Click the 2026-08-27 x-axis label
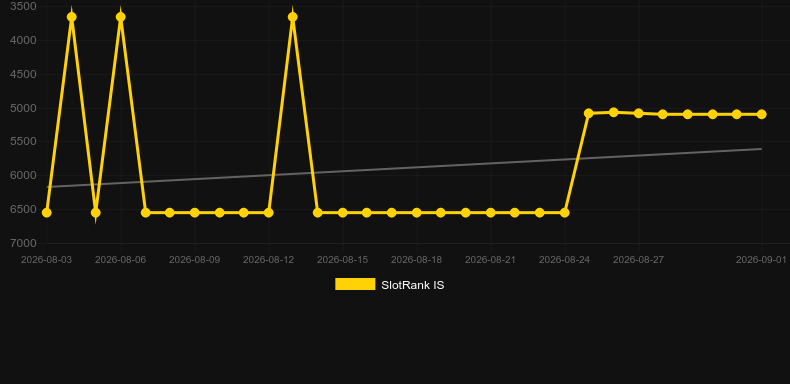Viewport: 790px width, 384px height. pyautogui.click(x=638, y=260)
